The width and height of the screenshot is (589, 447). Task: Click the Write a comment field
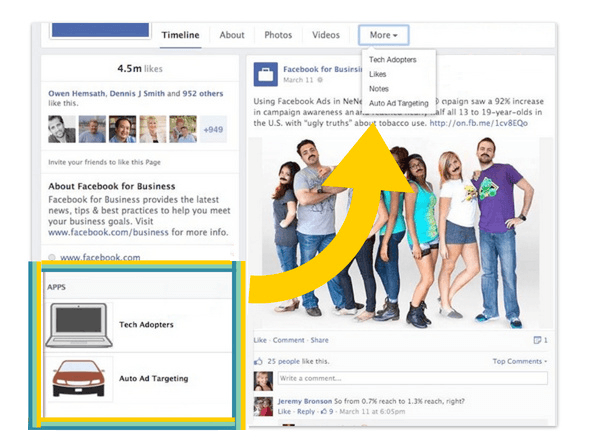(412, 378)
